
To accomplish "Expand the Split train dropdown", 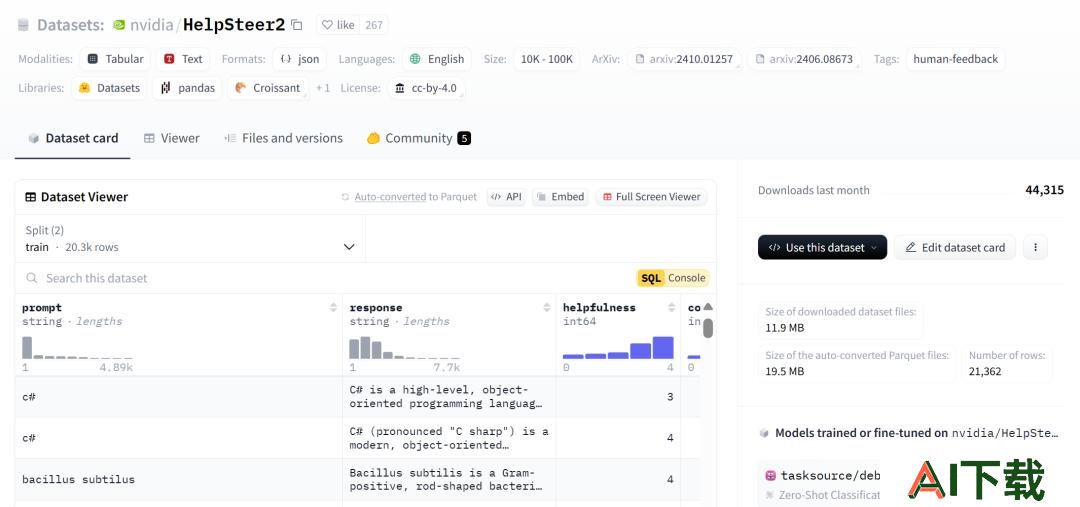I will (x=190, y=239).
